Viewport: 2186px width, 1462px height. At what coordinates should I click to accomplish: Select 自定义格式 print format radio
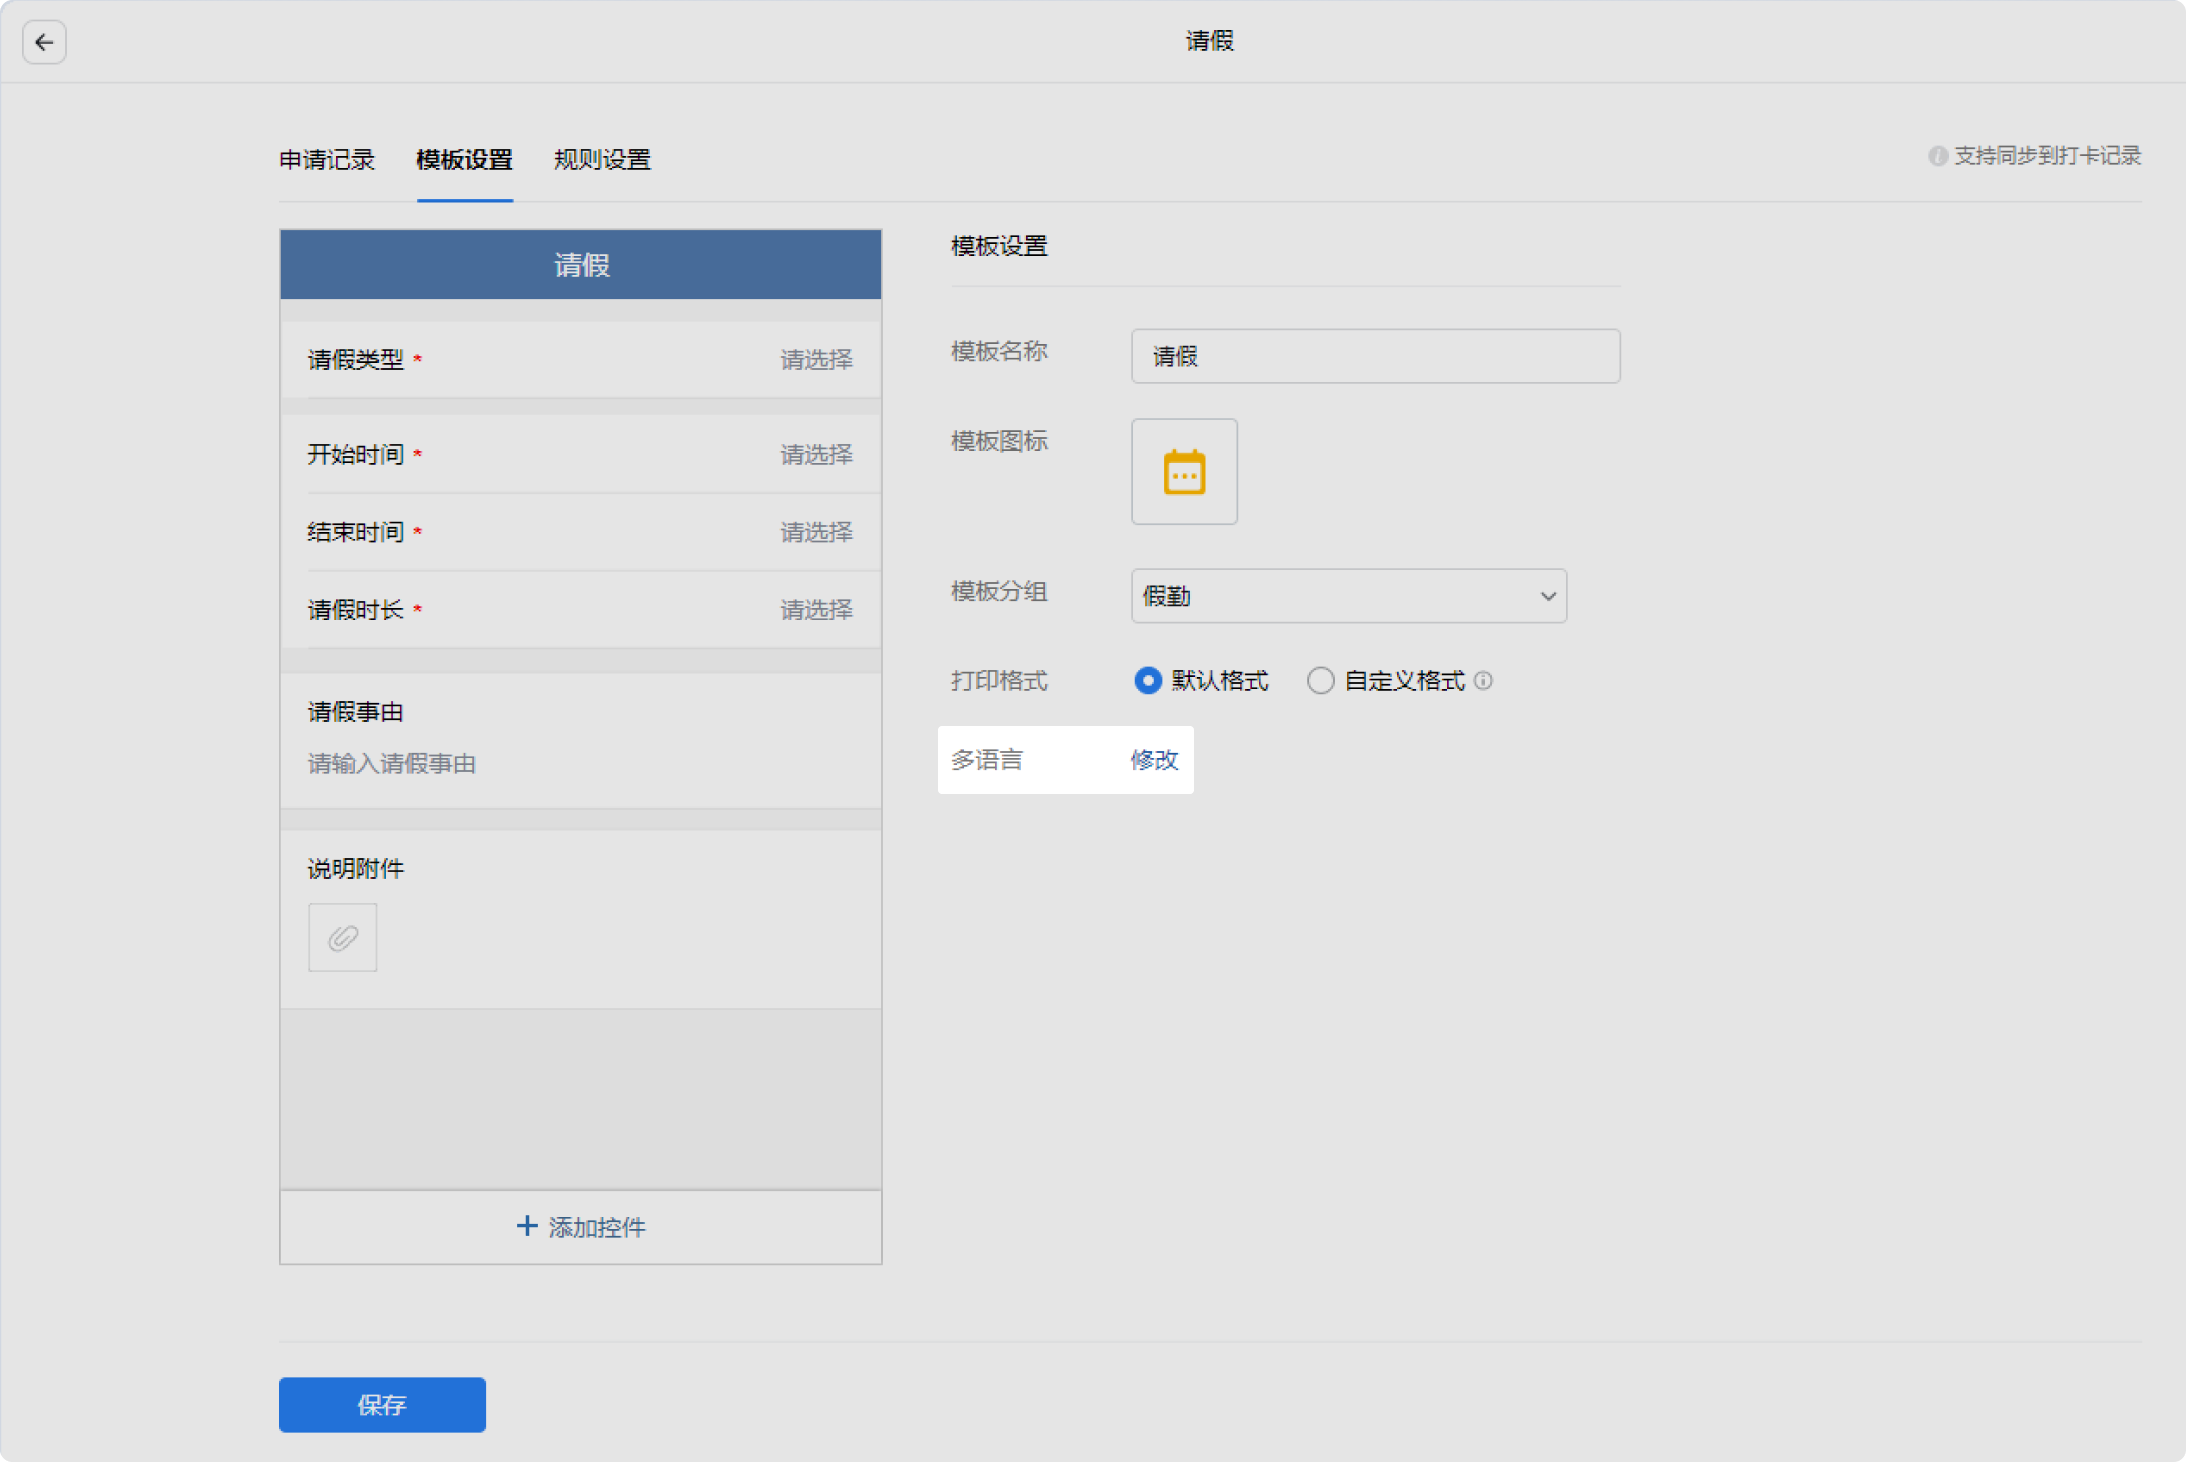click(1320, 681)
